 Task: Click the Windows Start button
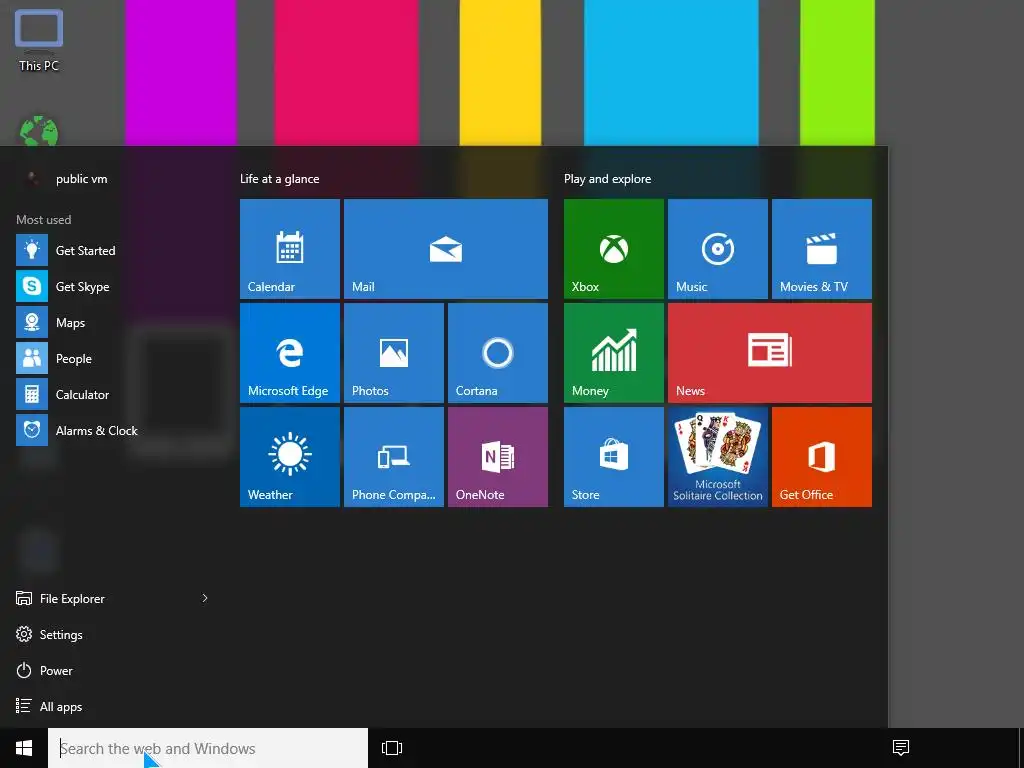(x=24, y=748)
